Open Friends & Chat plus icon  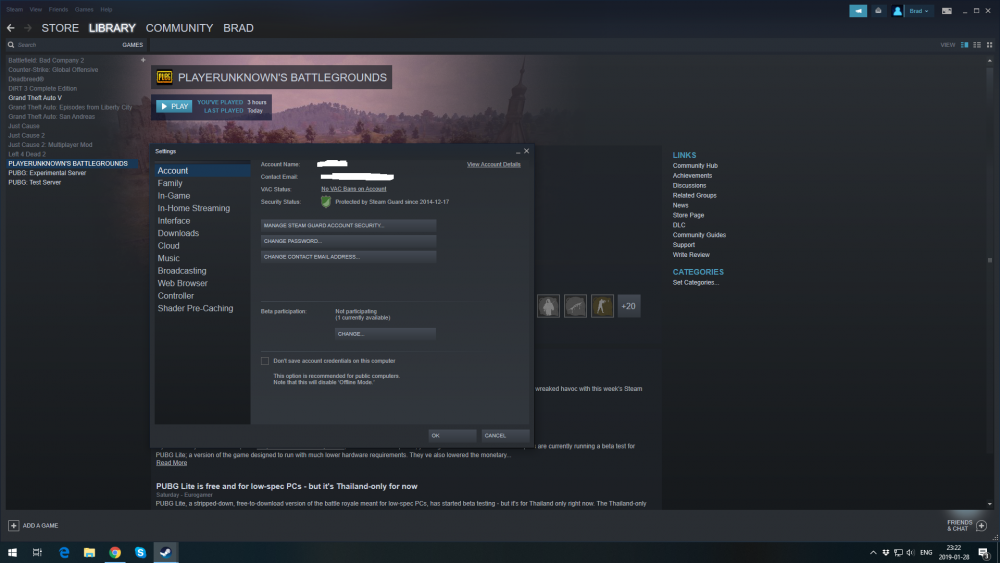click(x=982, y=525)
